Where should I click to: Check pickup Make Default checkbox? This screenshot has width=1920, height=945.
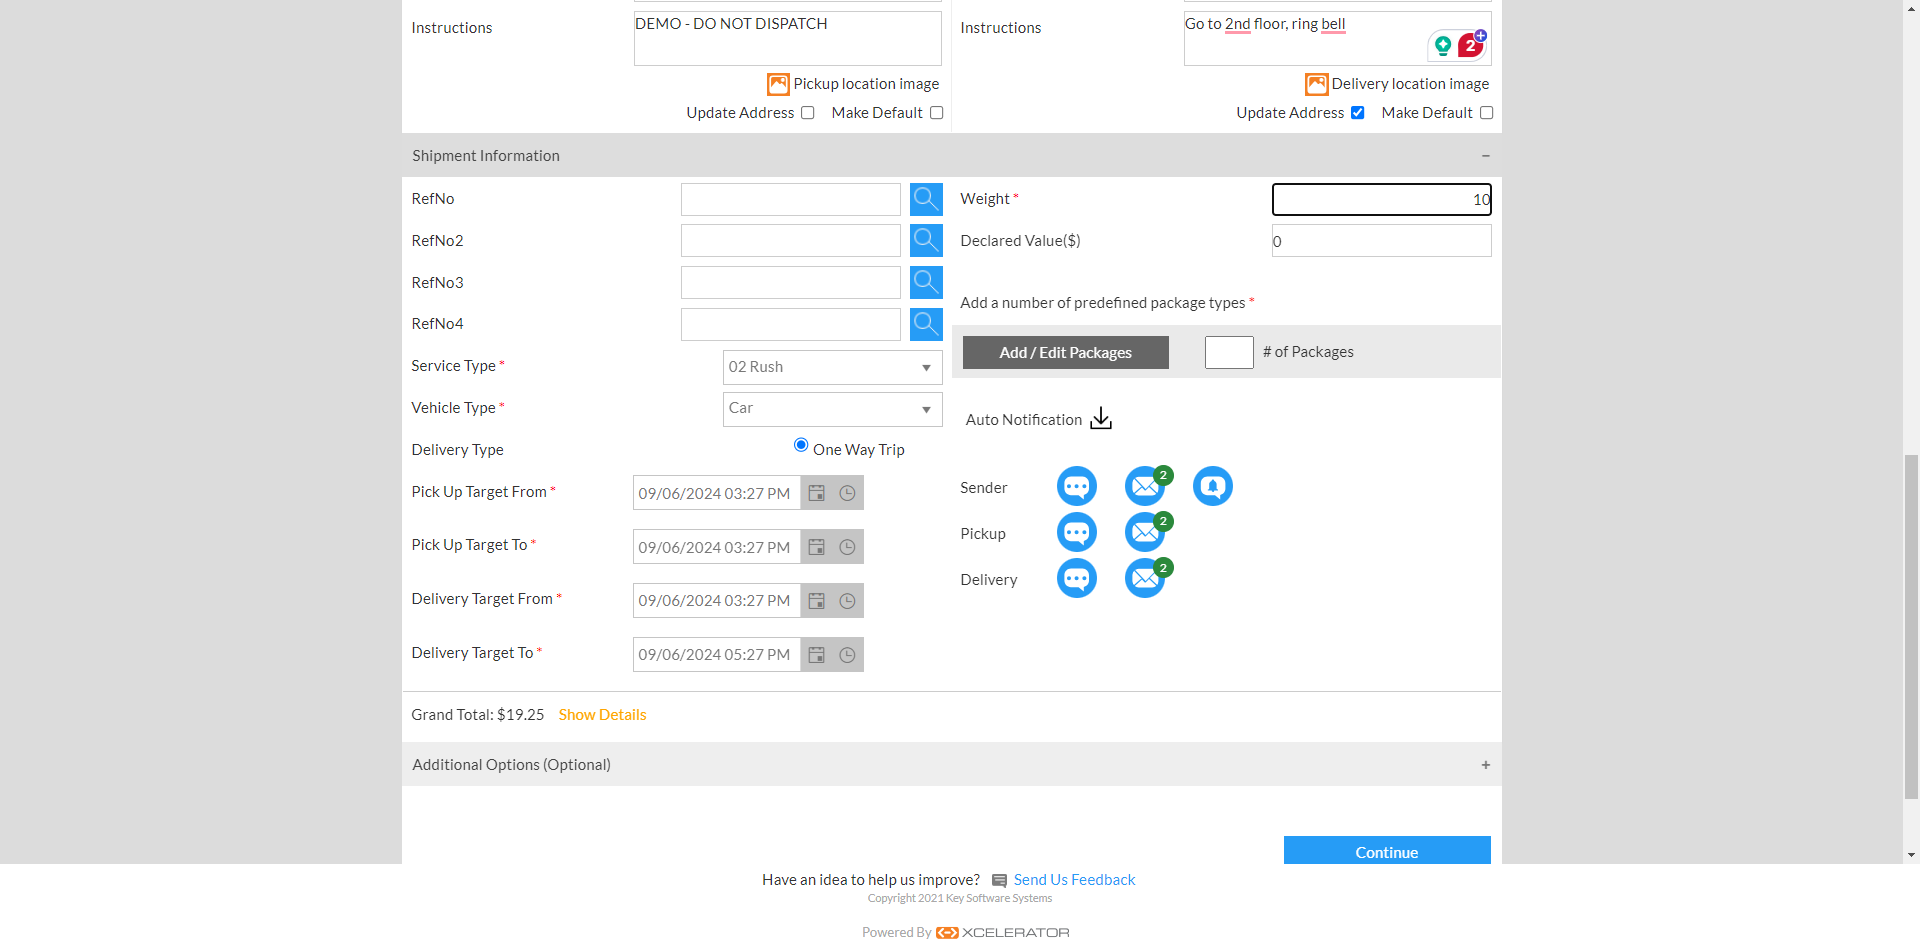pos(937,113)
